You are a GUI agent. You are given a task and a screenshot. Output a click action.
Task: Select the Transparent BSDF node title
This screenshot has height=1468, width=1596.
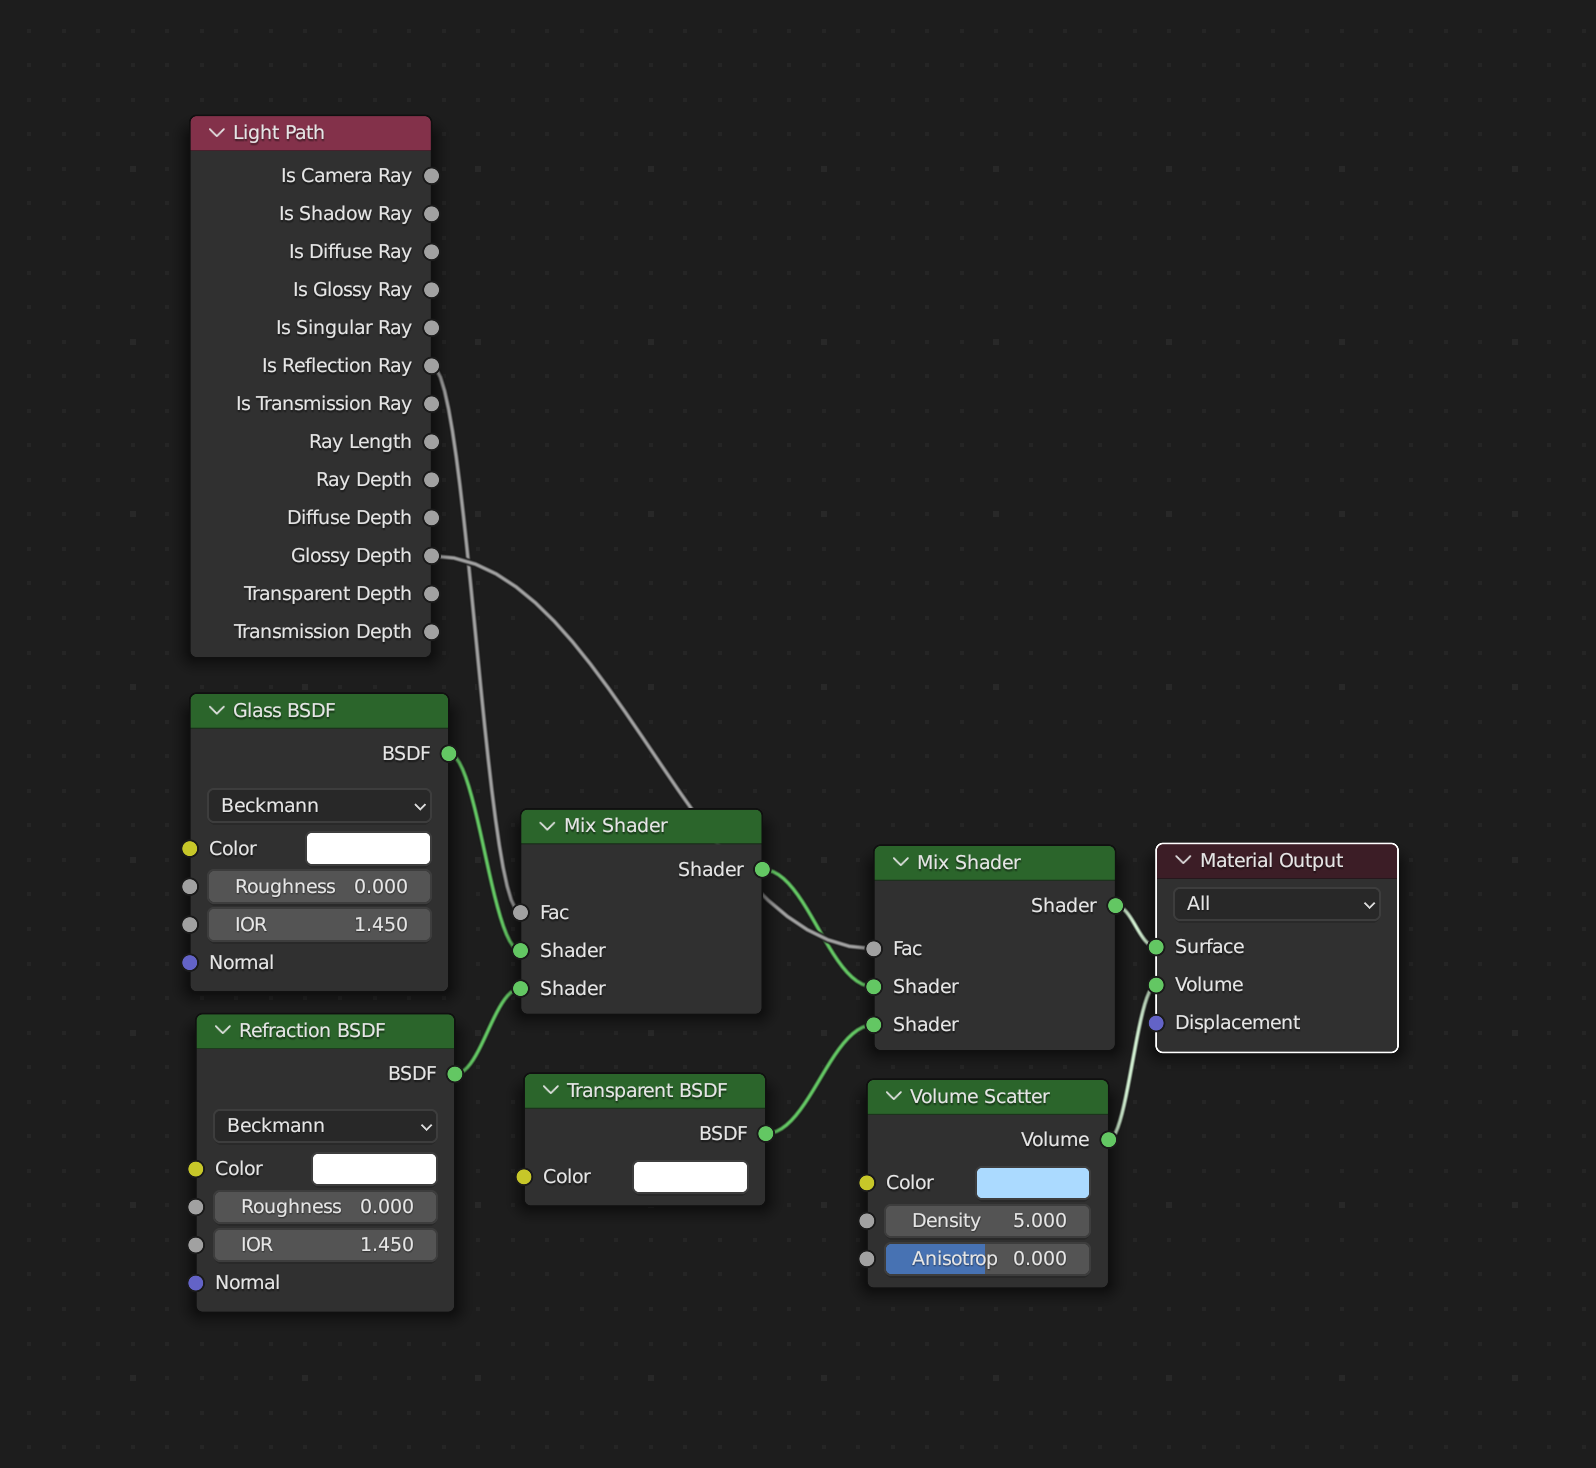tap(647, 1090)
